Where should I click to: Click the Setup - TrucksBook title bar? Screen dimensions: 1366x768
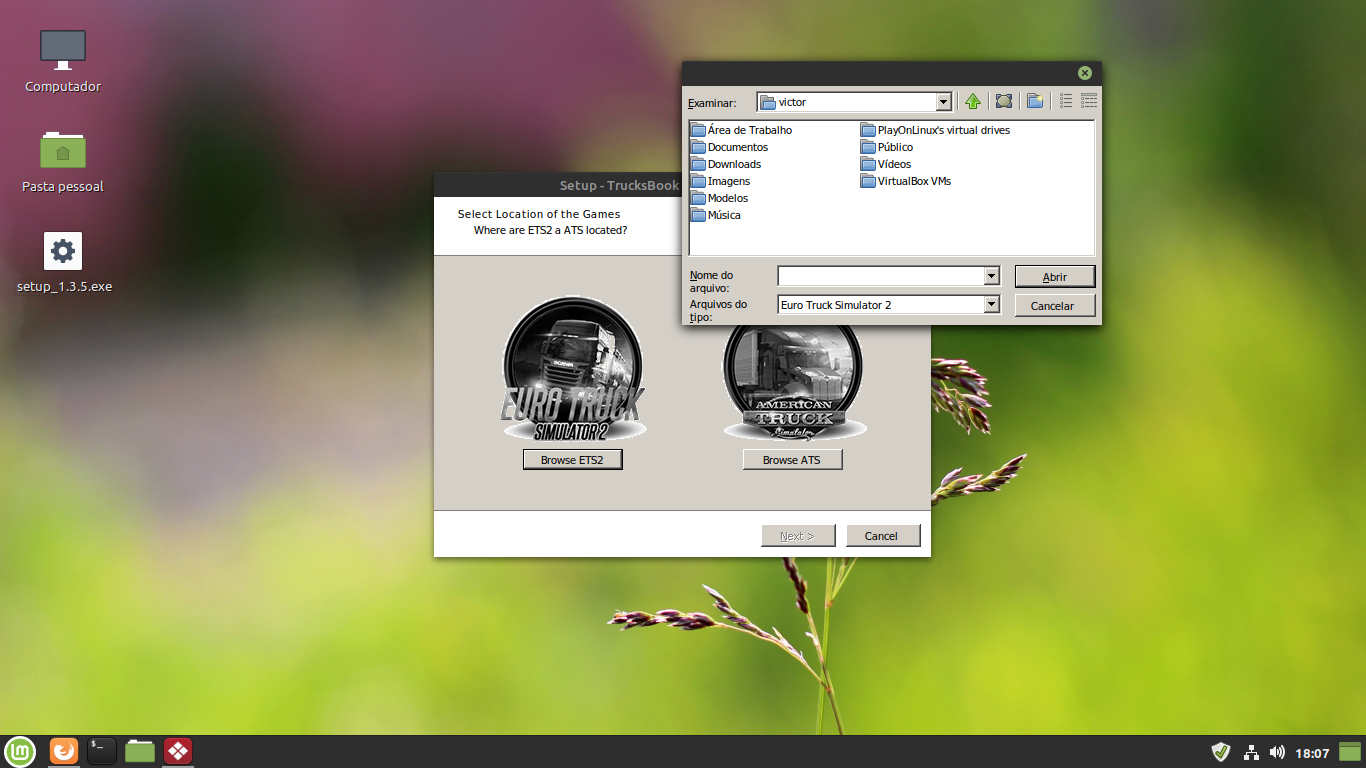558,185
